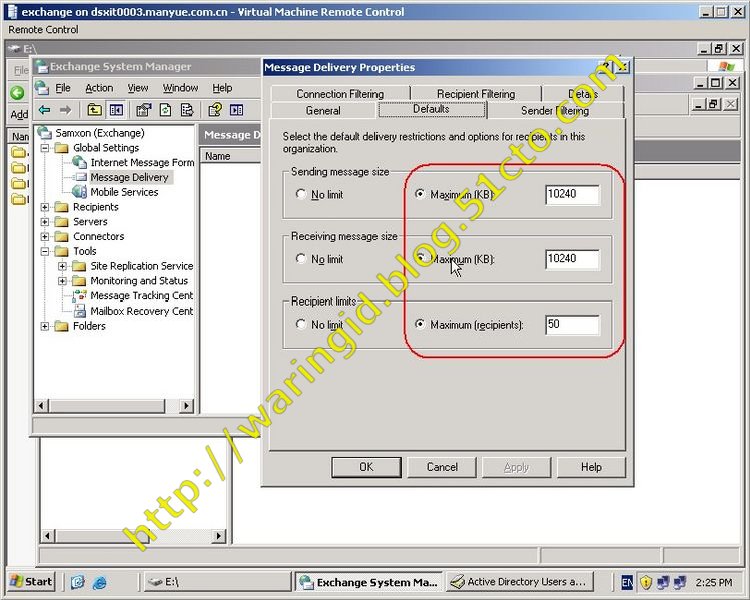Expand the Recipients tree node
The image size is (750, 600).
pyautogui.click(x=45, y=207)
